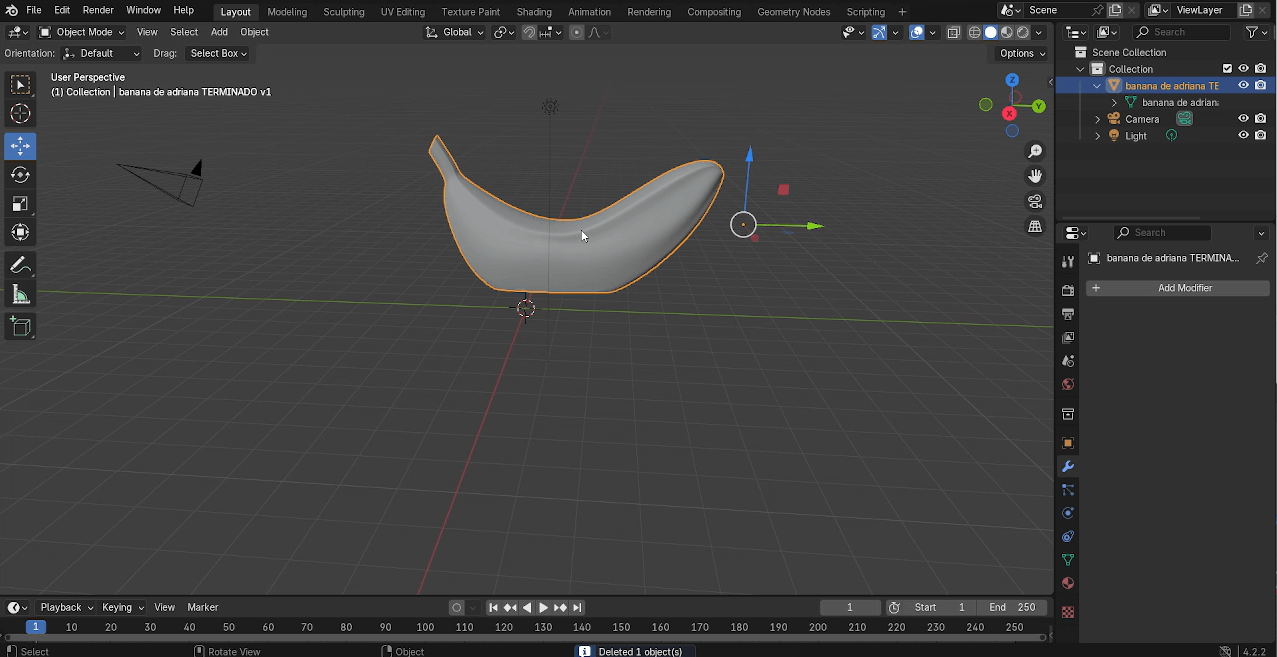1277x657 pixels.
Task: Toggle auto keying record button
Action: pyautogui.click(x=457, y=607)
